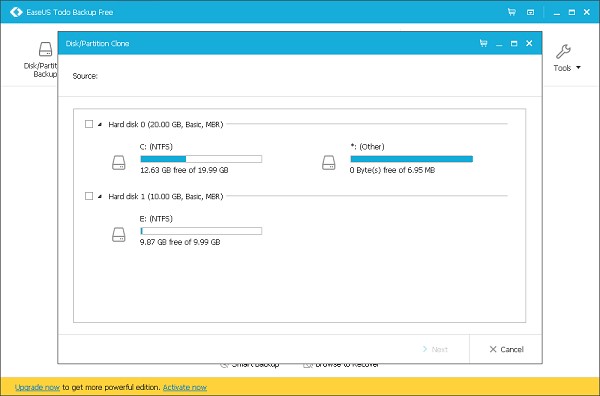Screen dimensions: 600x396
Task: Click the Activate now link
Action: tap(185, 387)
